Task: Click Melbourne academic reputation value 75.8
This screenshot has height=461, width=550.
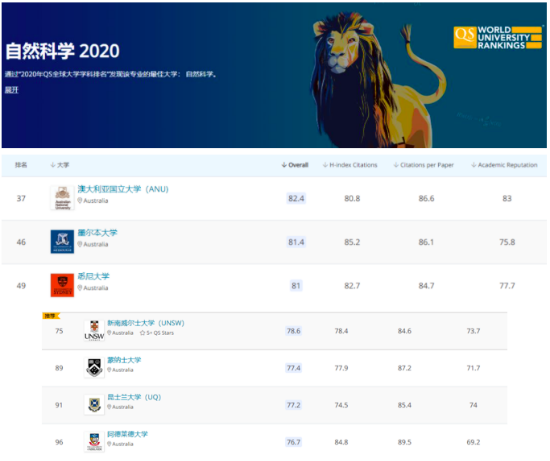Action: click(507, 242)
